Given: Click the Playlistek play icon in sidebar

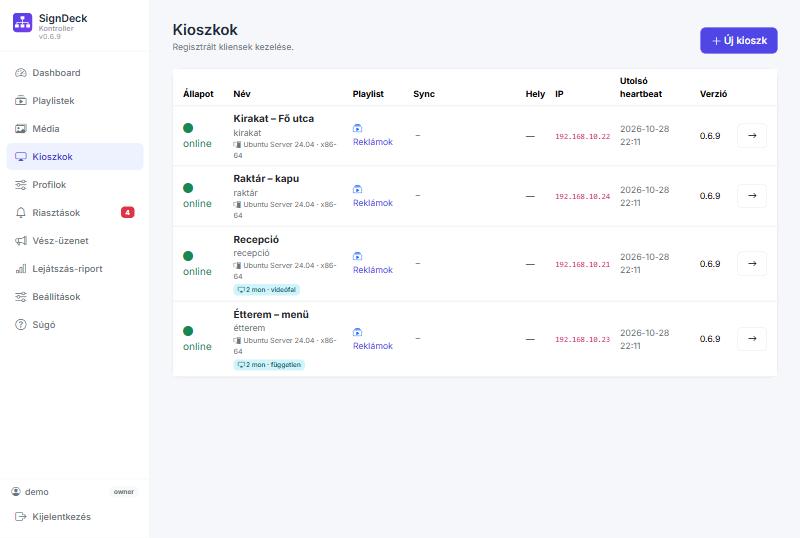Looking at the screenshot, I should (x=20, y=101).
